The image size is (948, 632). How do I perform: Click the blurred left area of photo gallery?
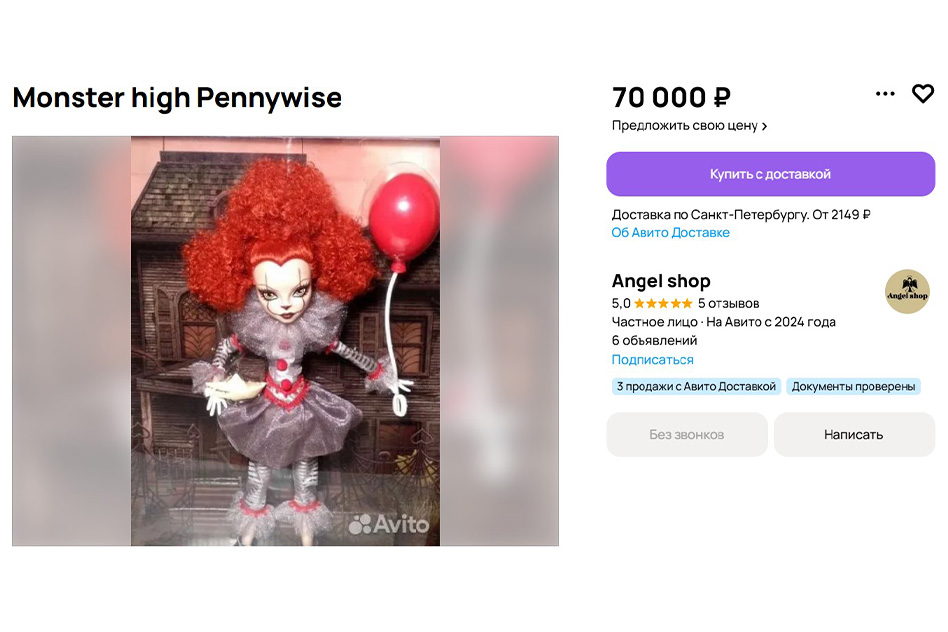tap(71, 341)
